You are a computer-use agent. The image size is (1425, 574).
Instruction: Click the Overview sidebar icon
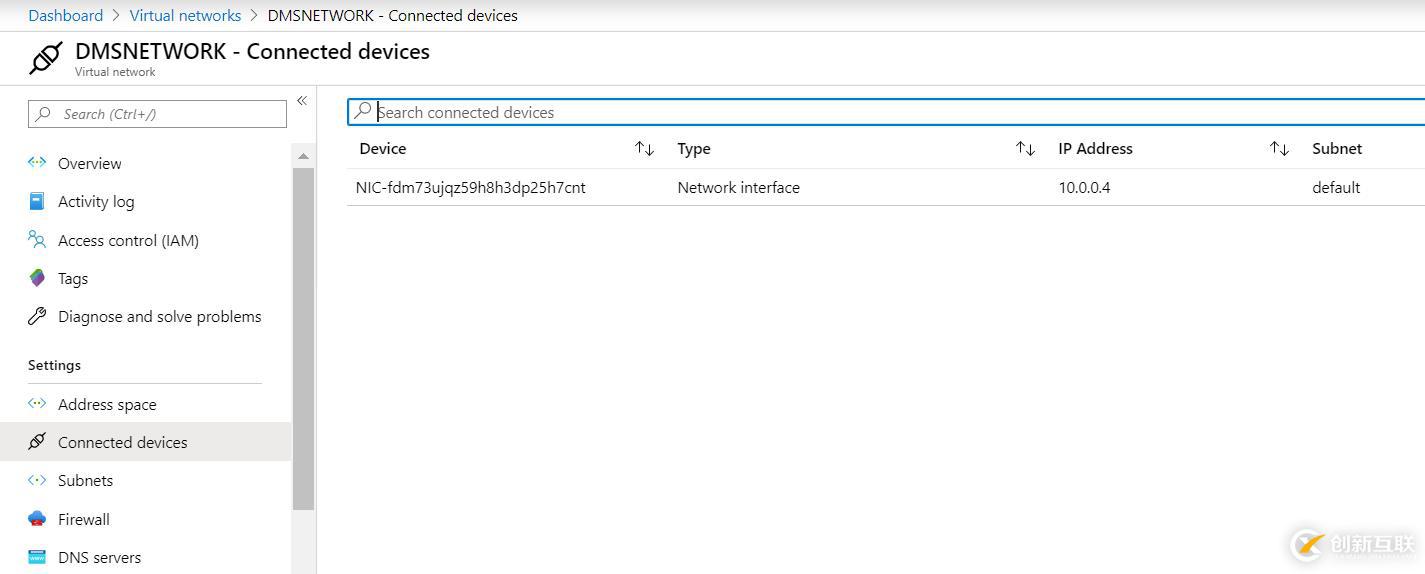[37, 162]
